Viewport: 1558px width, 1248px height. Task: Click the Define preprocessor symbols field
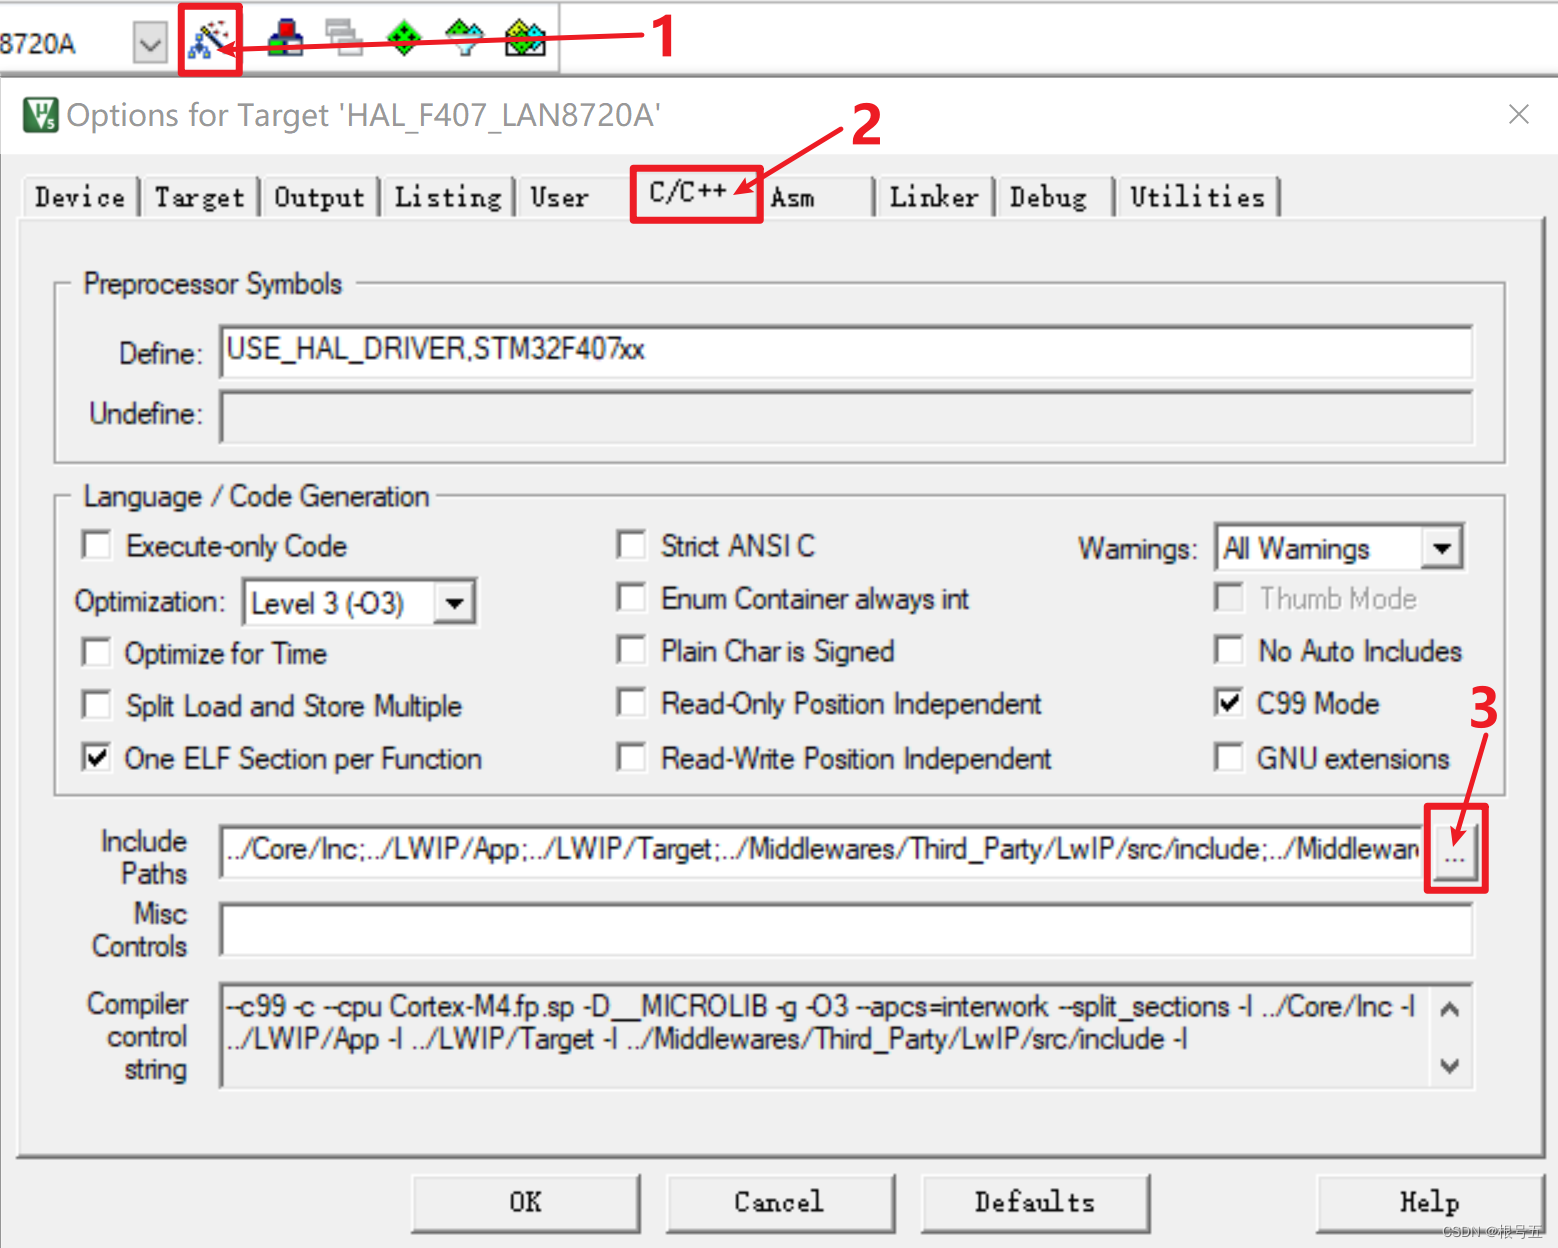pyautogui.click(x=846, y=350)
